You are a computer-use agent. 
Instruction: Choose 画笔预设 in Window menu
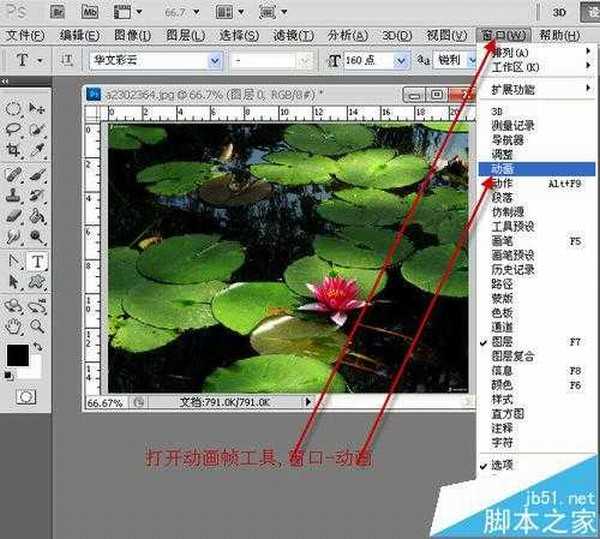point(536,255)
